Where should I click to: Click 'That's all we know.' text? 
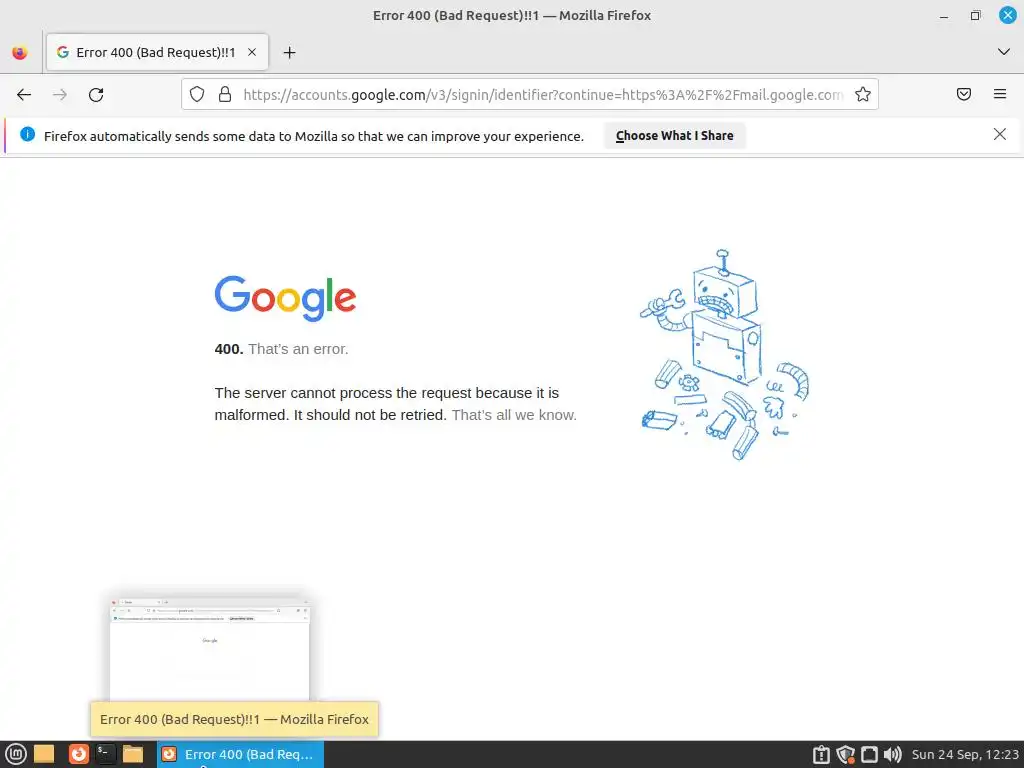pyautogui.click(x=514, y=415)
